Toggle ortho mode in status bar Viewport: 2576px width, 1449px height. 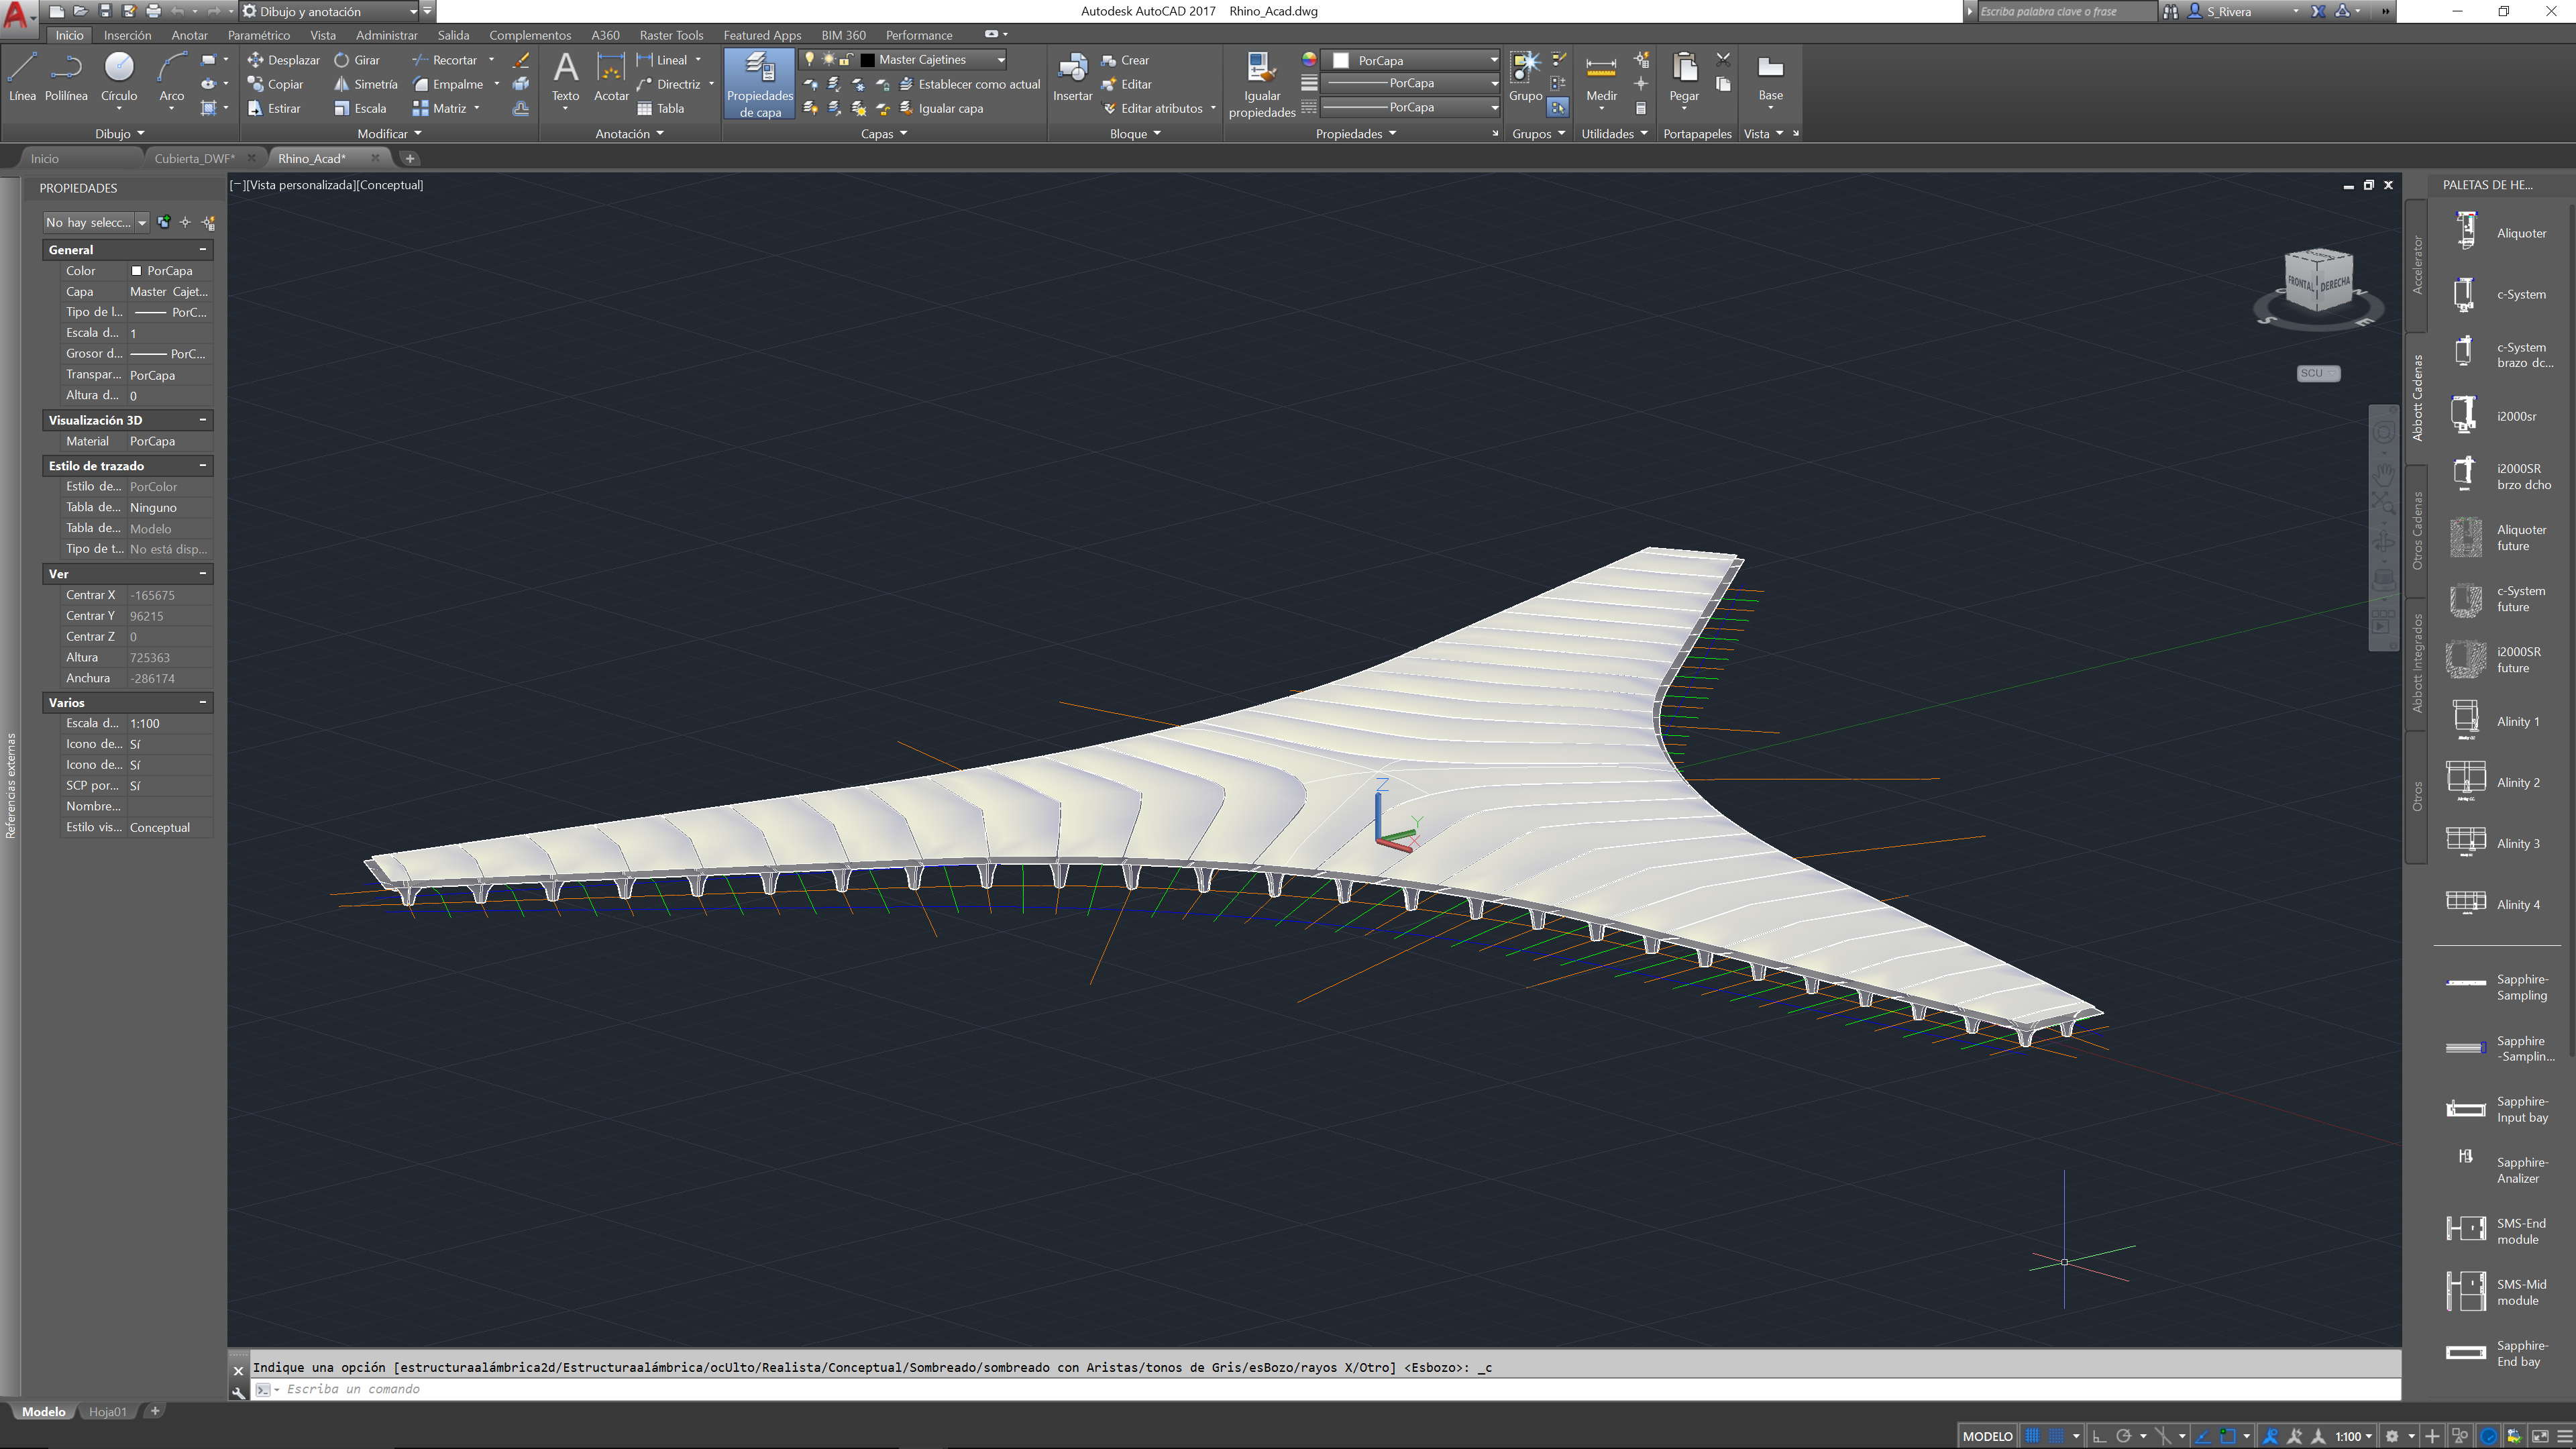click(x=2099, y=1436)
